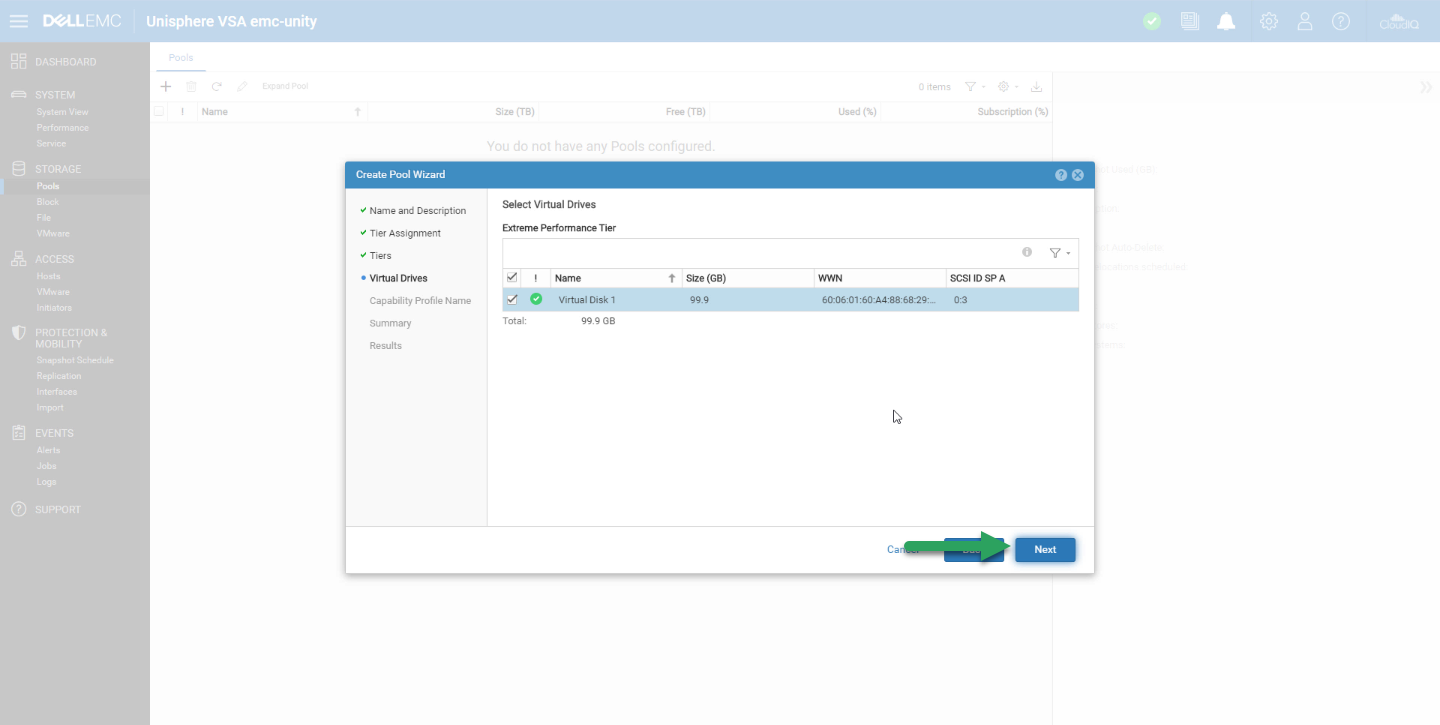Open the filter dropdown in the Pools toolbar
1440x725 pixels.
[975, 87]
